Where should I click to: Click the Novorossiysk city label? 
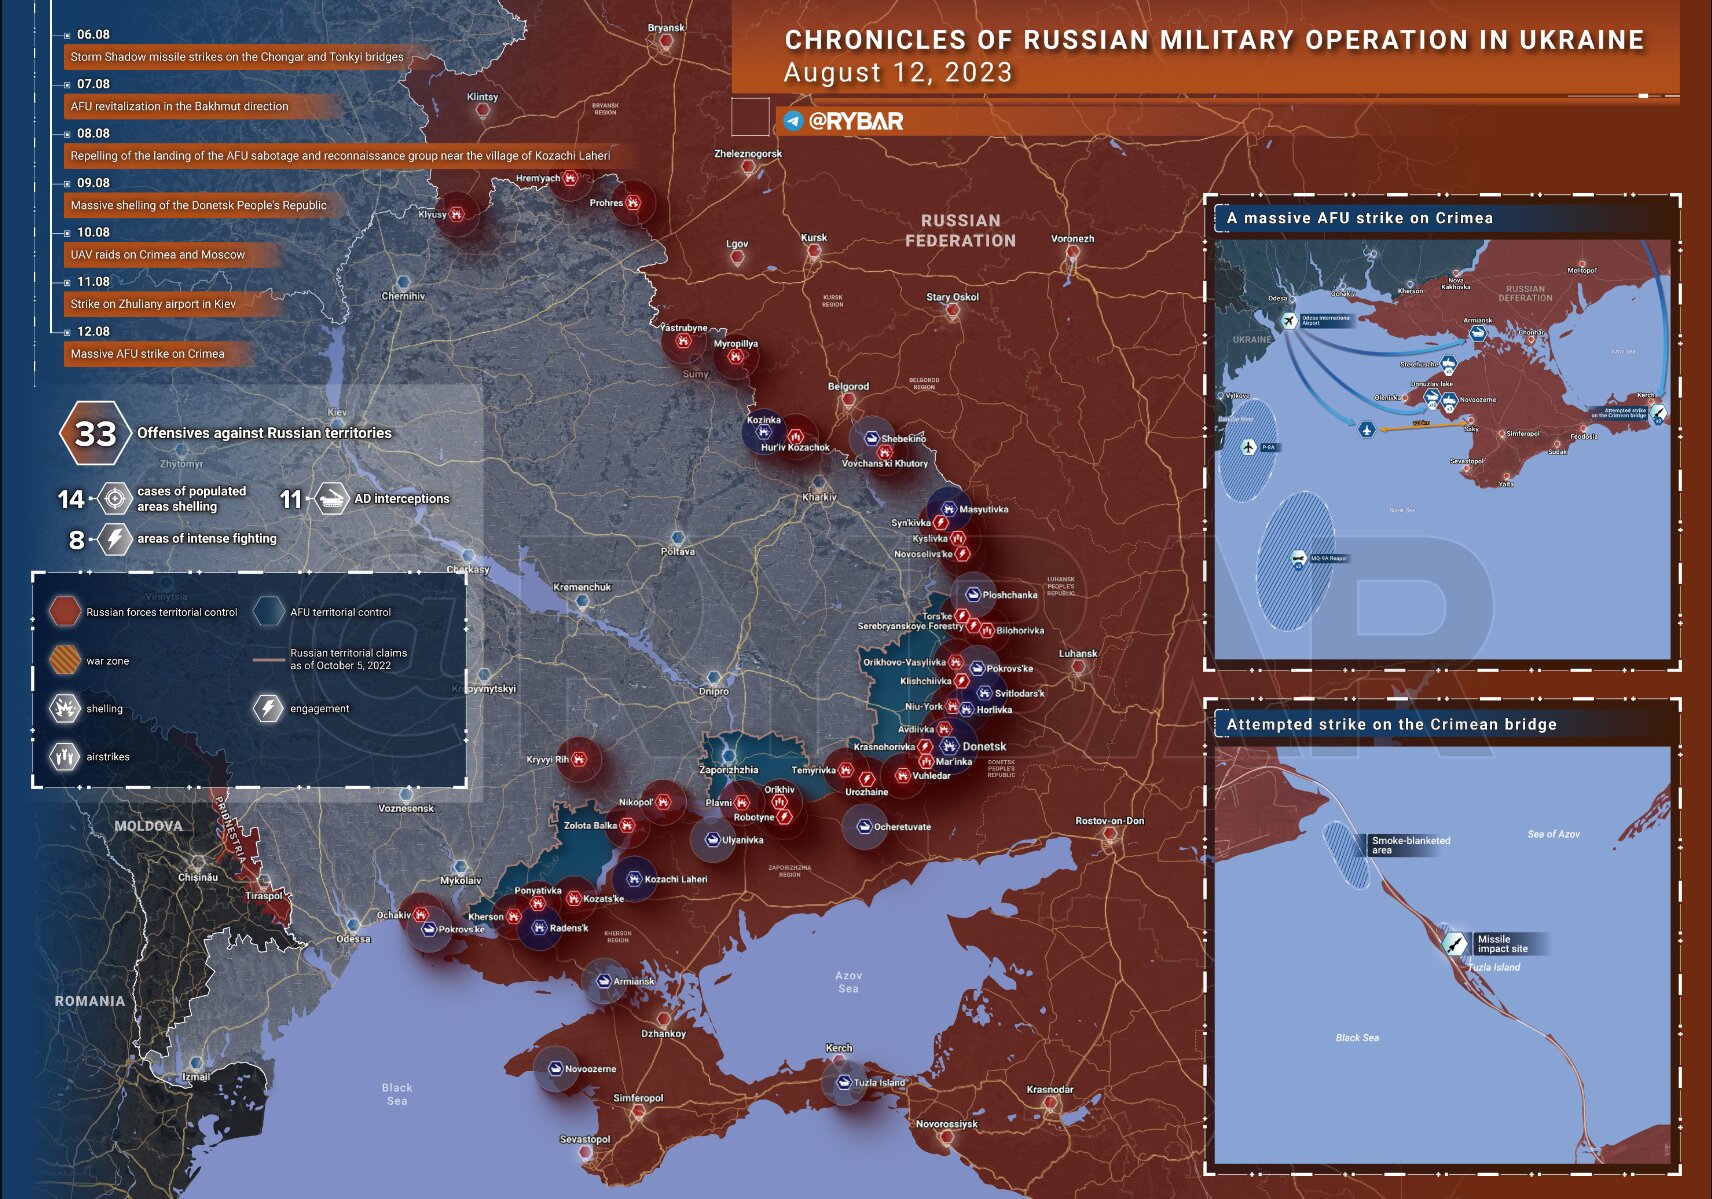tap(947, 1124)
